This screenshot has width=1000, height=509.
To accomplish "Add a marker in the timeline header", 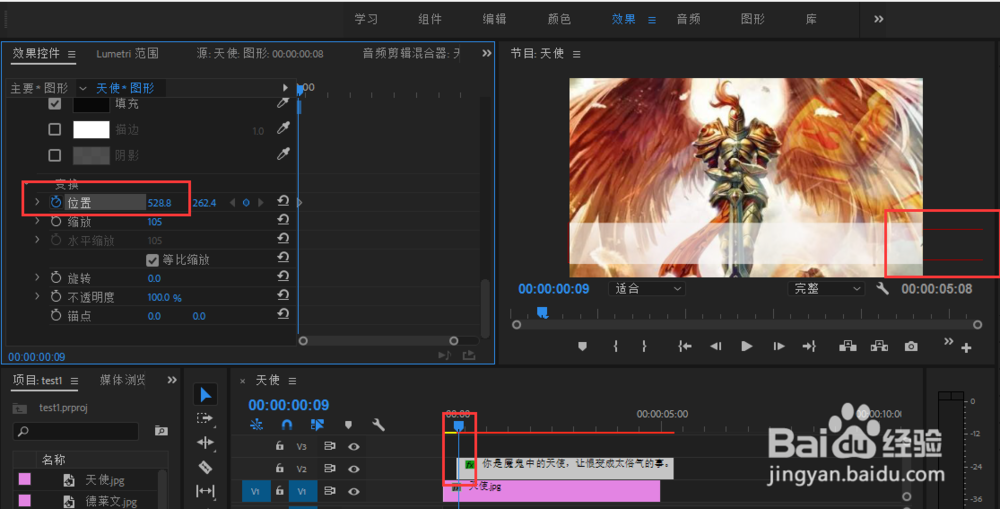I will click(348, 425).
